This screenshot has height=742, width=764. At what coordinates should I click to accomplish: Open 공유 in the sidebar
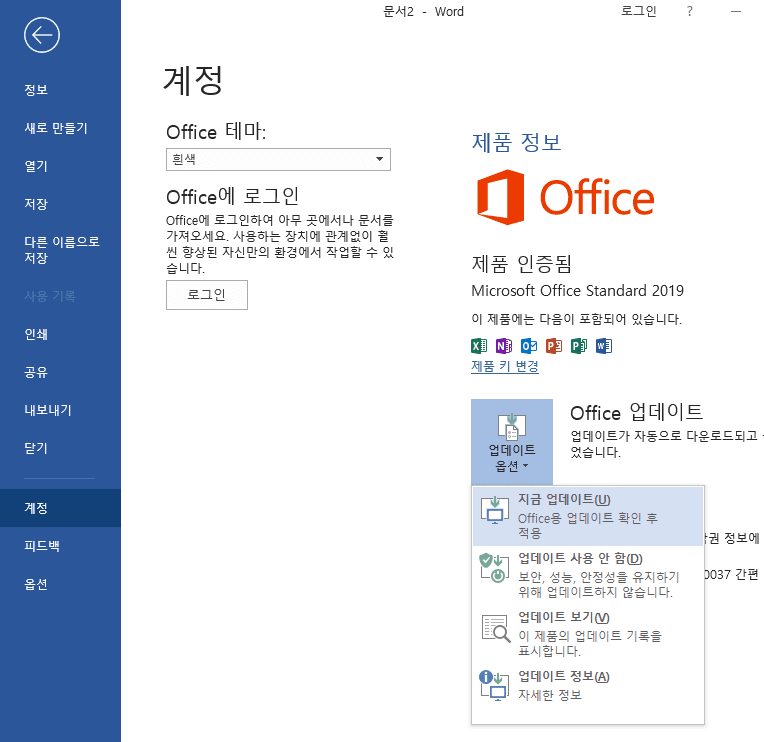click(x=36, y=372)
